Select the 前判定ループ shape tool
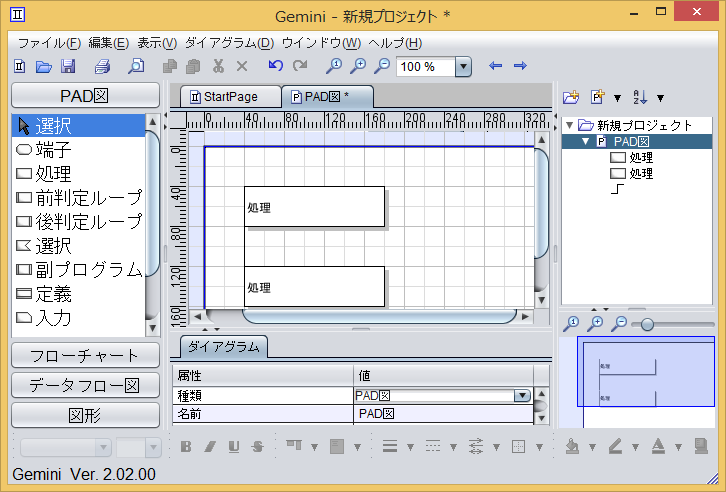Screen dimensions: 726x492 coord(79,198)
